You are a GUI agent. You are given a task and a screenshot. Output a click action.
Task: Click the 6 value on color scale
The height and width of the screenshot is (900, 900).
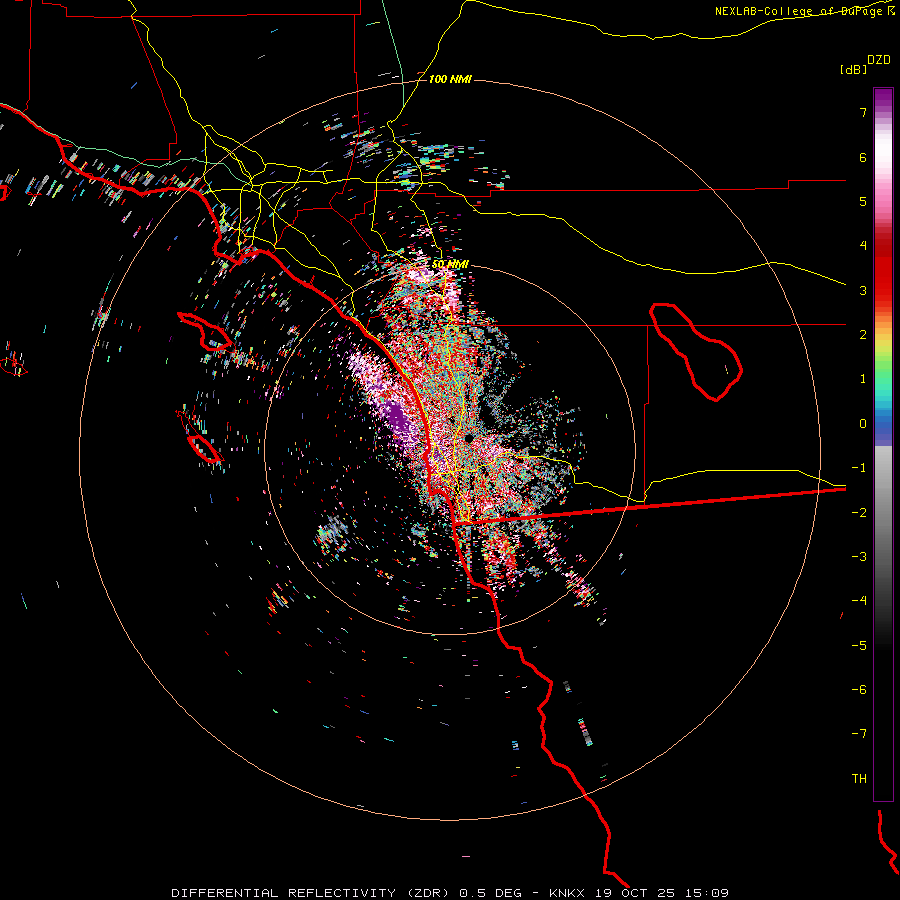coord(863,157)
